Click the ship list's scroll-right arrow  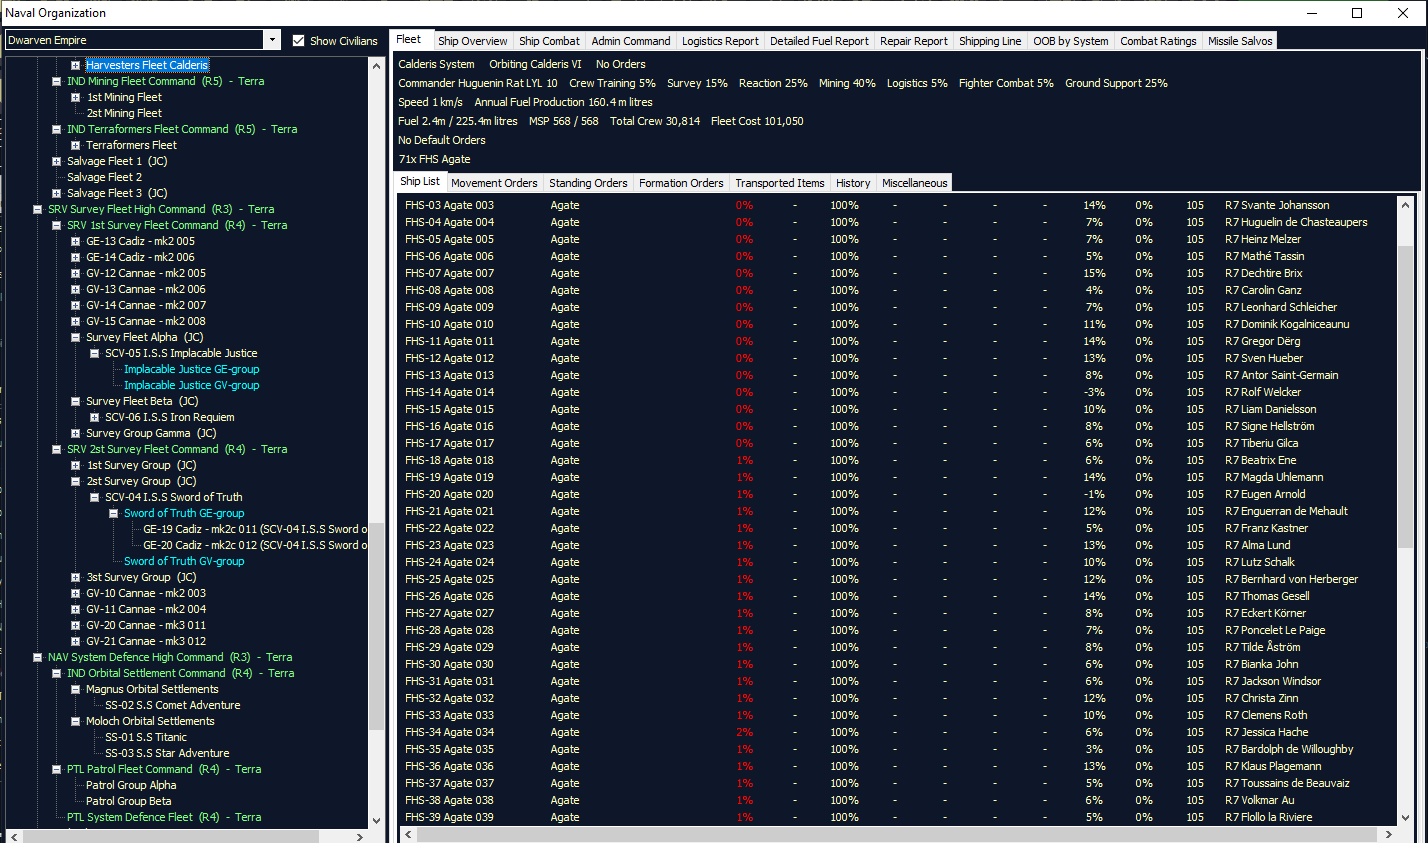(x=1389, y=834)
